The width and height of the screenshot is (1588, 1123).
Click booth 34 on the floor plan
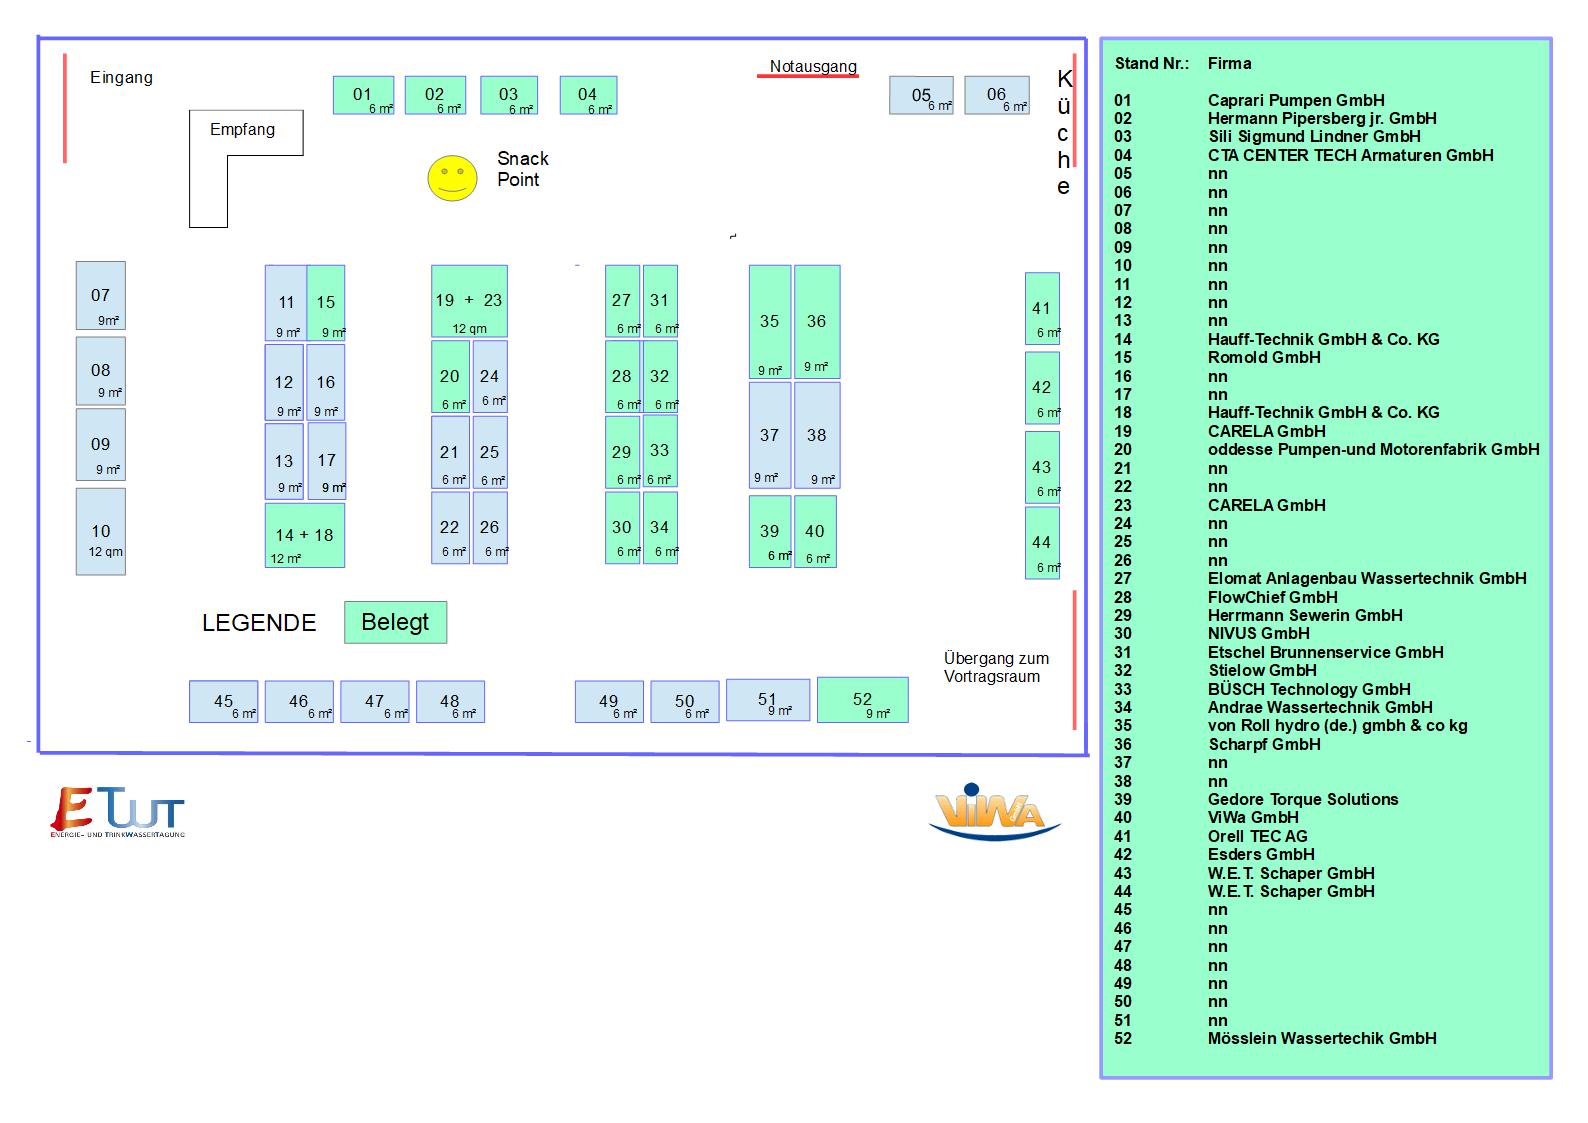pyautogui.click(x=660, y=528)
